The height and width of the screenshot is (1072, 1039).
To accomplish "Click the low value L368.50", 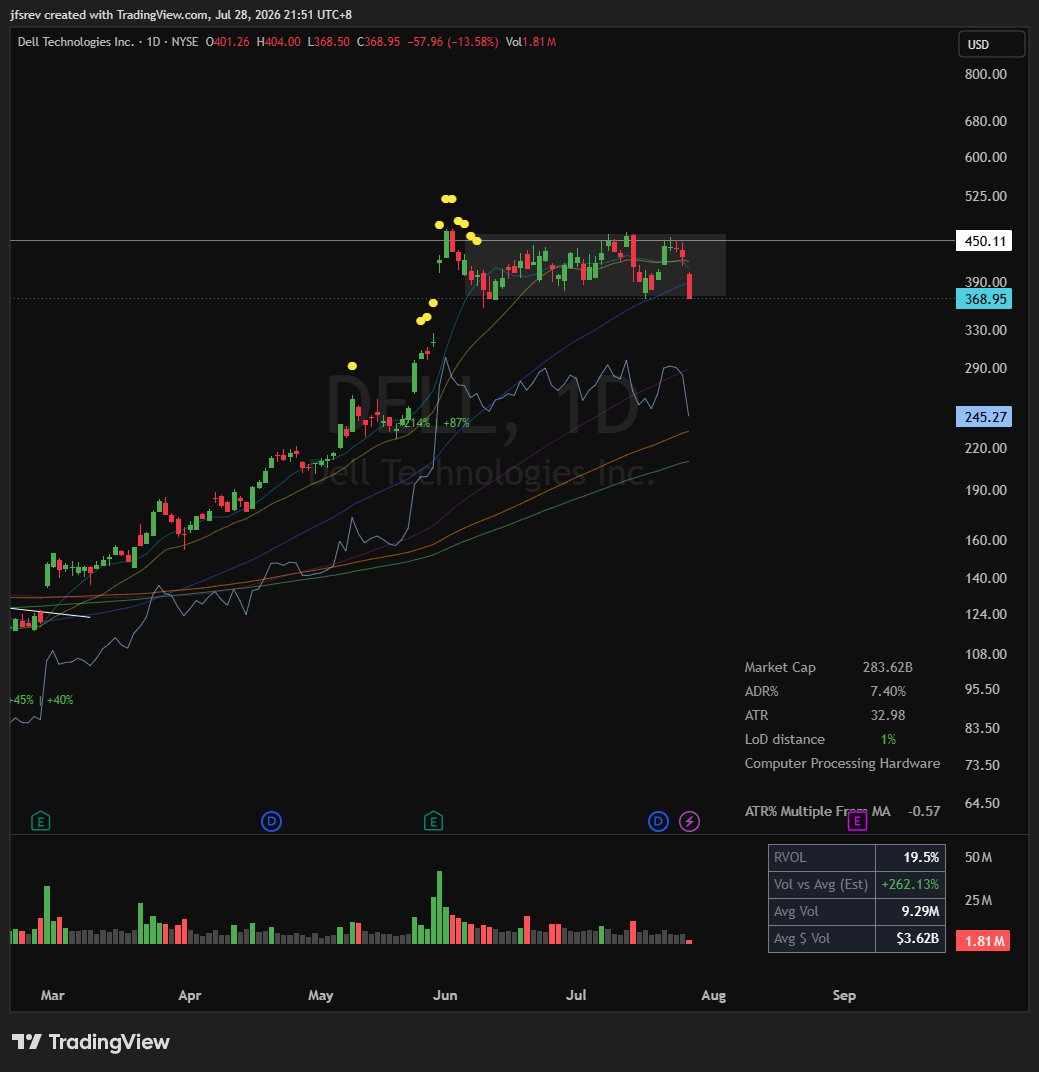I will point(328,42).
